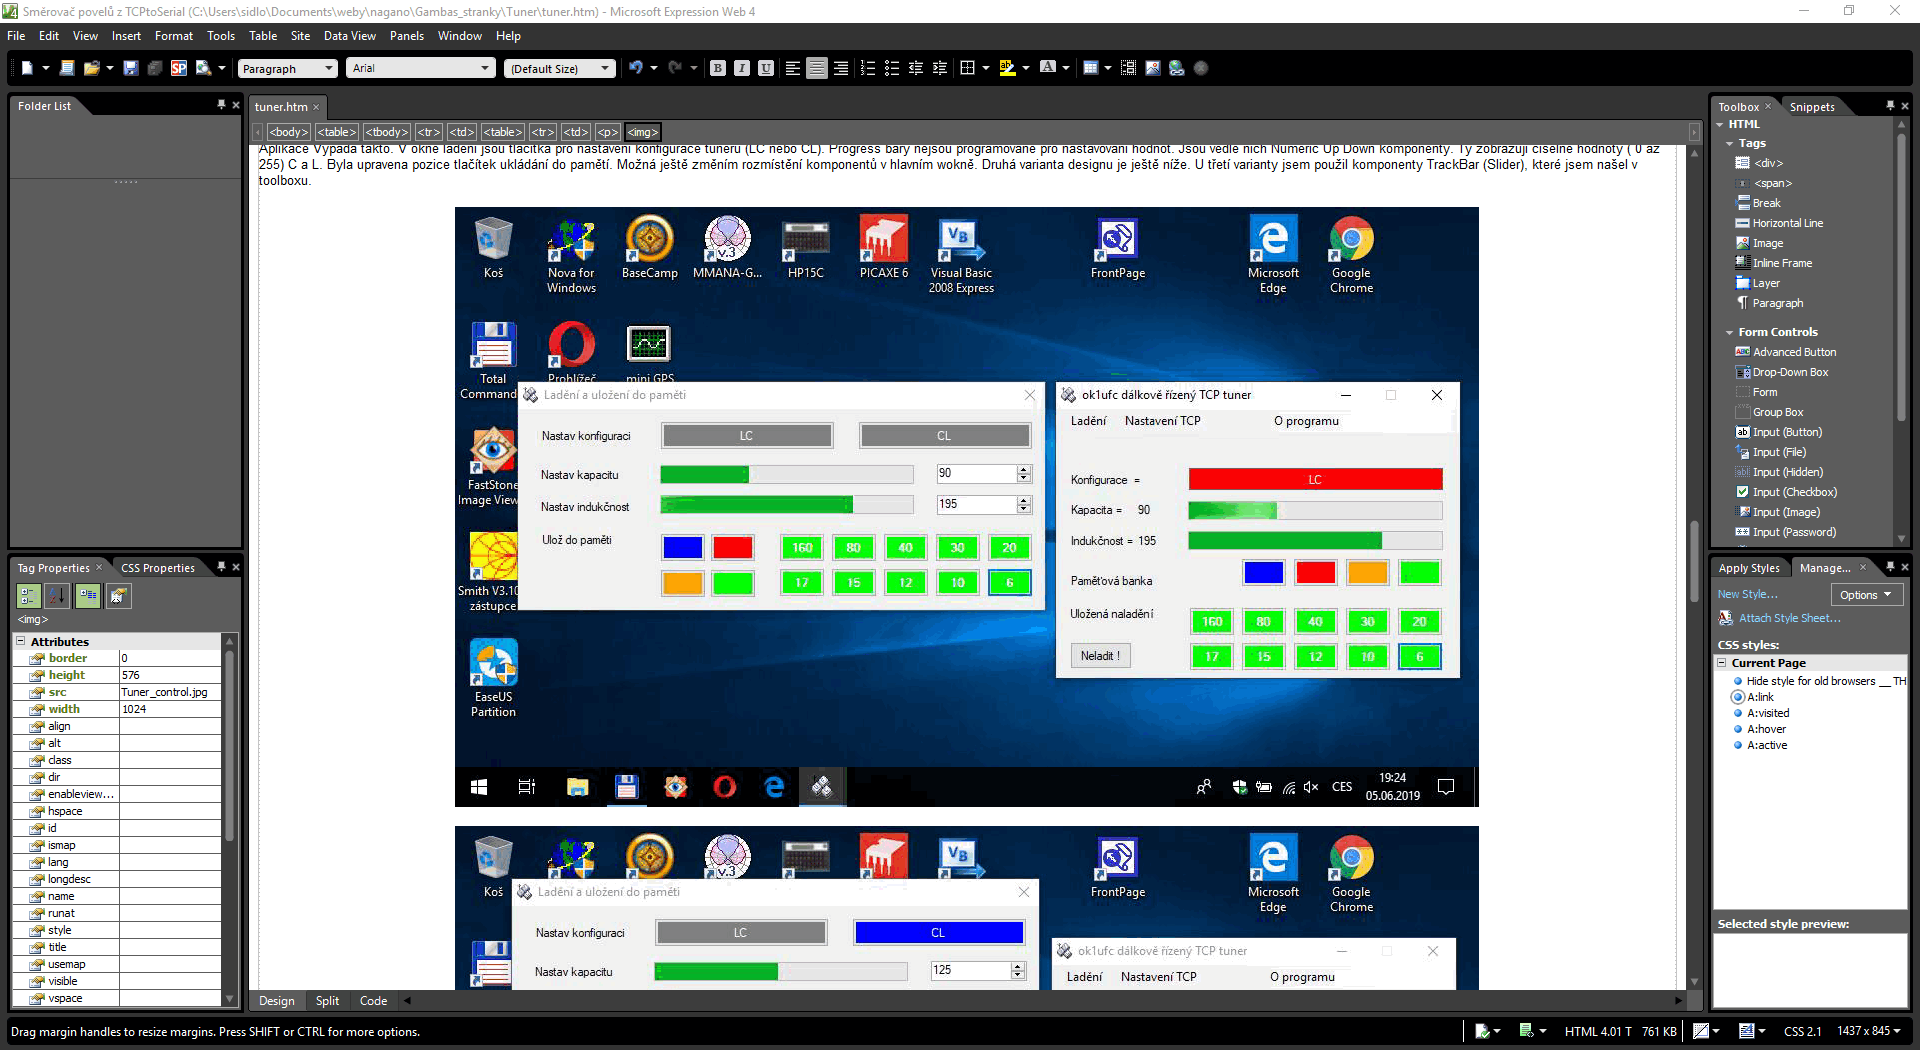Sort tag properties alphabetically
The image size is (1920, 1050).
[x=58, y=596]
